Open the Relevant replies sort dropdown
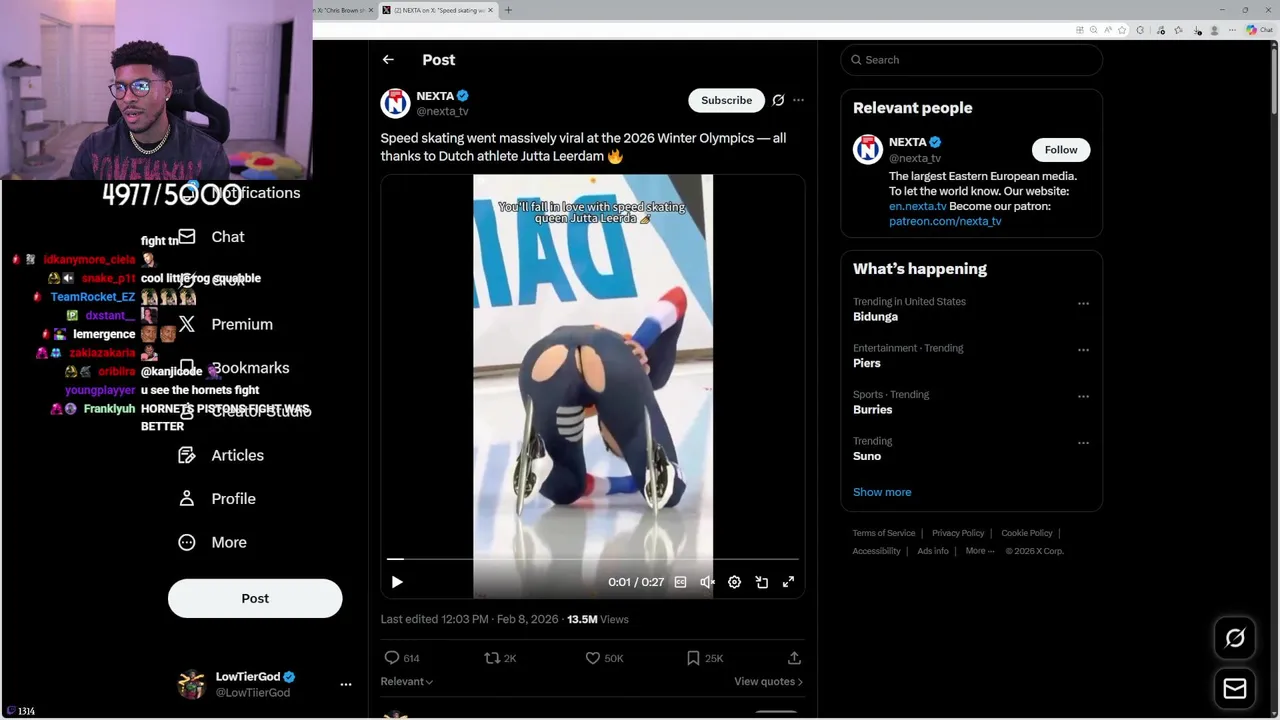 [406, 681]
